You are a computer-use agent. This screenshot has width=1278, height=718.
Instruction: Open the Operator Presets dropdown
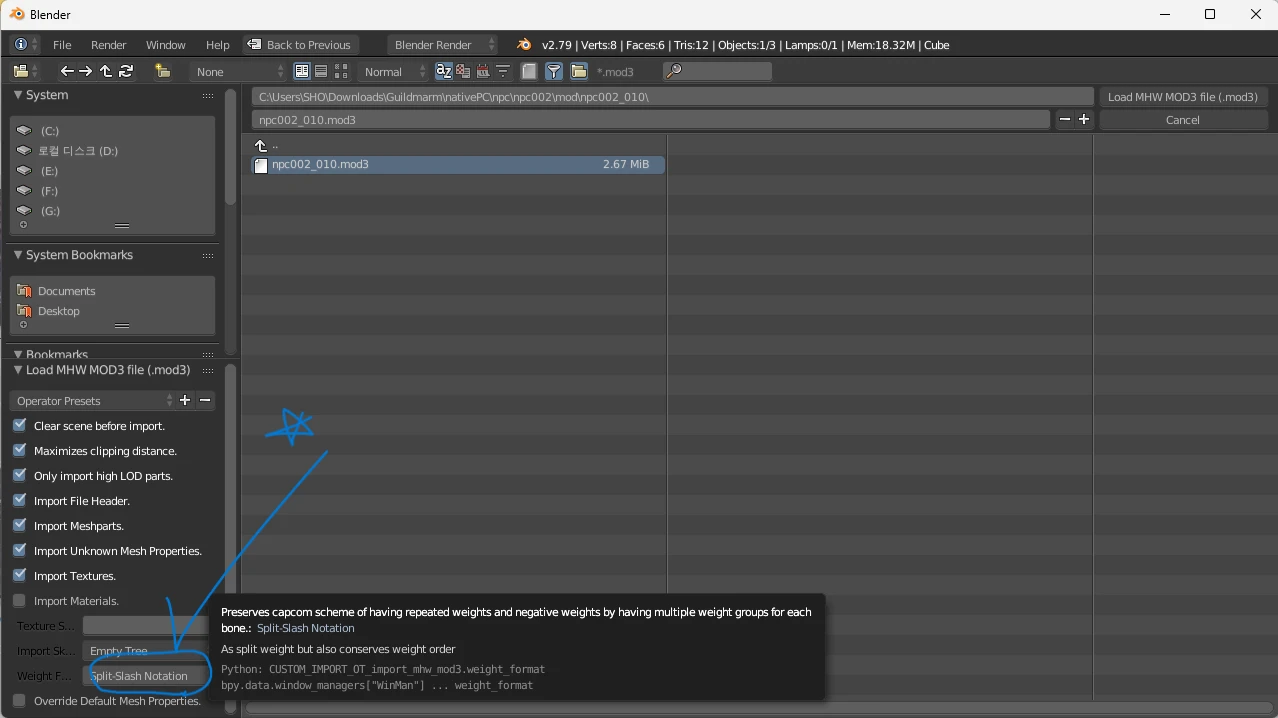point(92,401)
